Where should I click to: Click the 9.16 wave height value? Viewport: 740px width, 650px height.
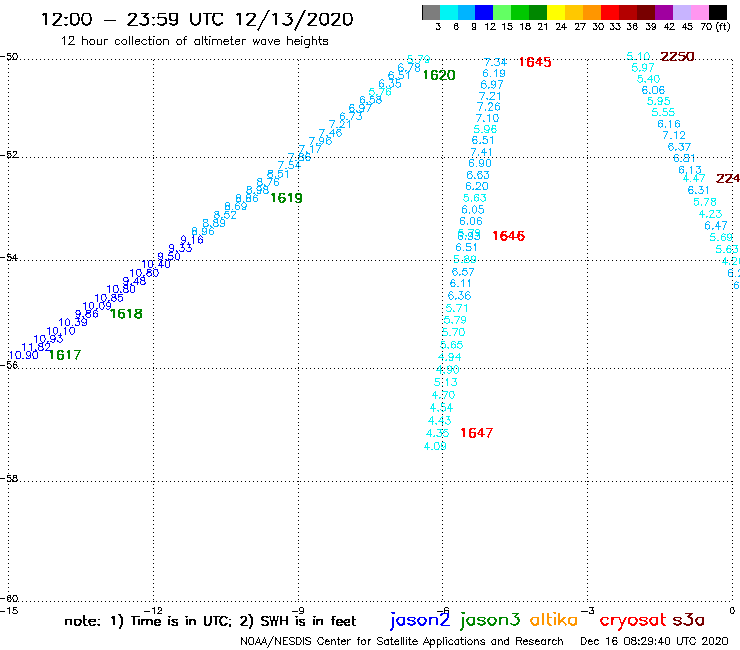click(x=192, y=240)
